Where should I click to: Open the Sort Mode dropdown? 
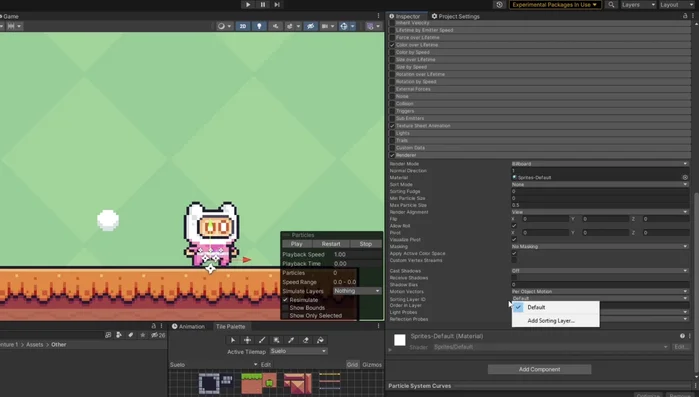[x=600, y=184]
